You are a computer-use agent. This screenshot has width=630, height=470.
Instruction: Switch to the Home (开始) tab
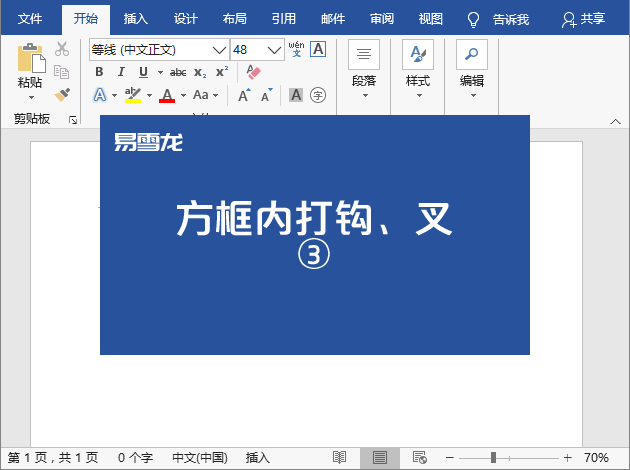click(x=86, y=18)
